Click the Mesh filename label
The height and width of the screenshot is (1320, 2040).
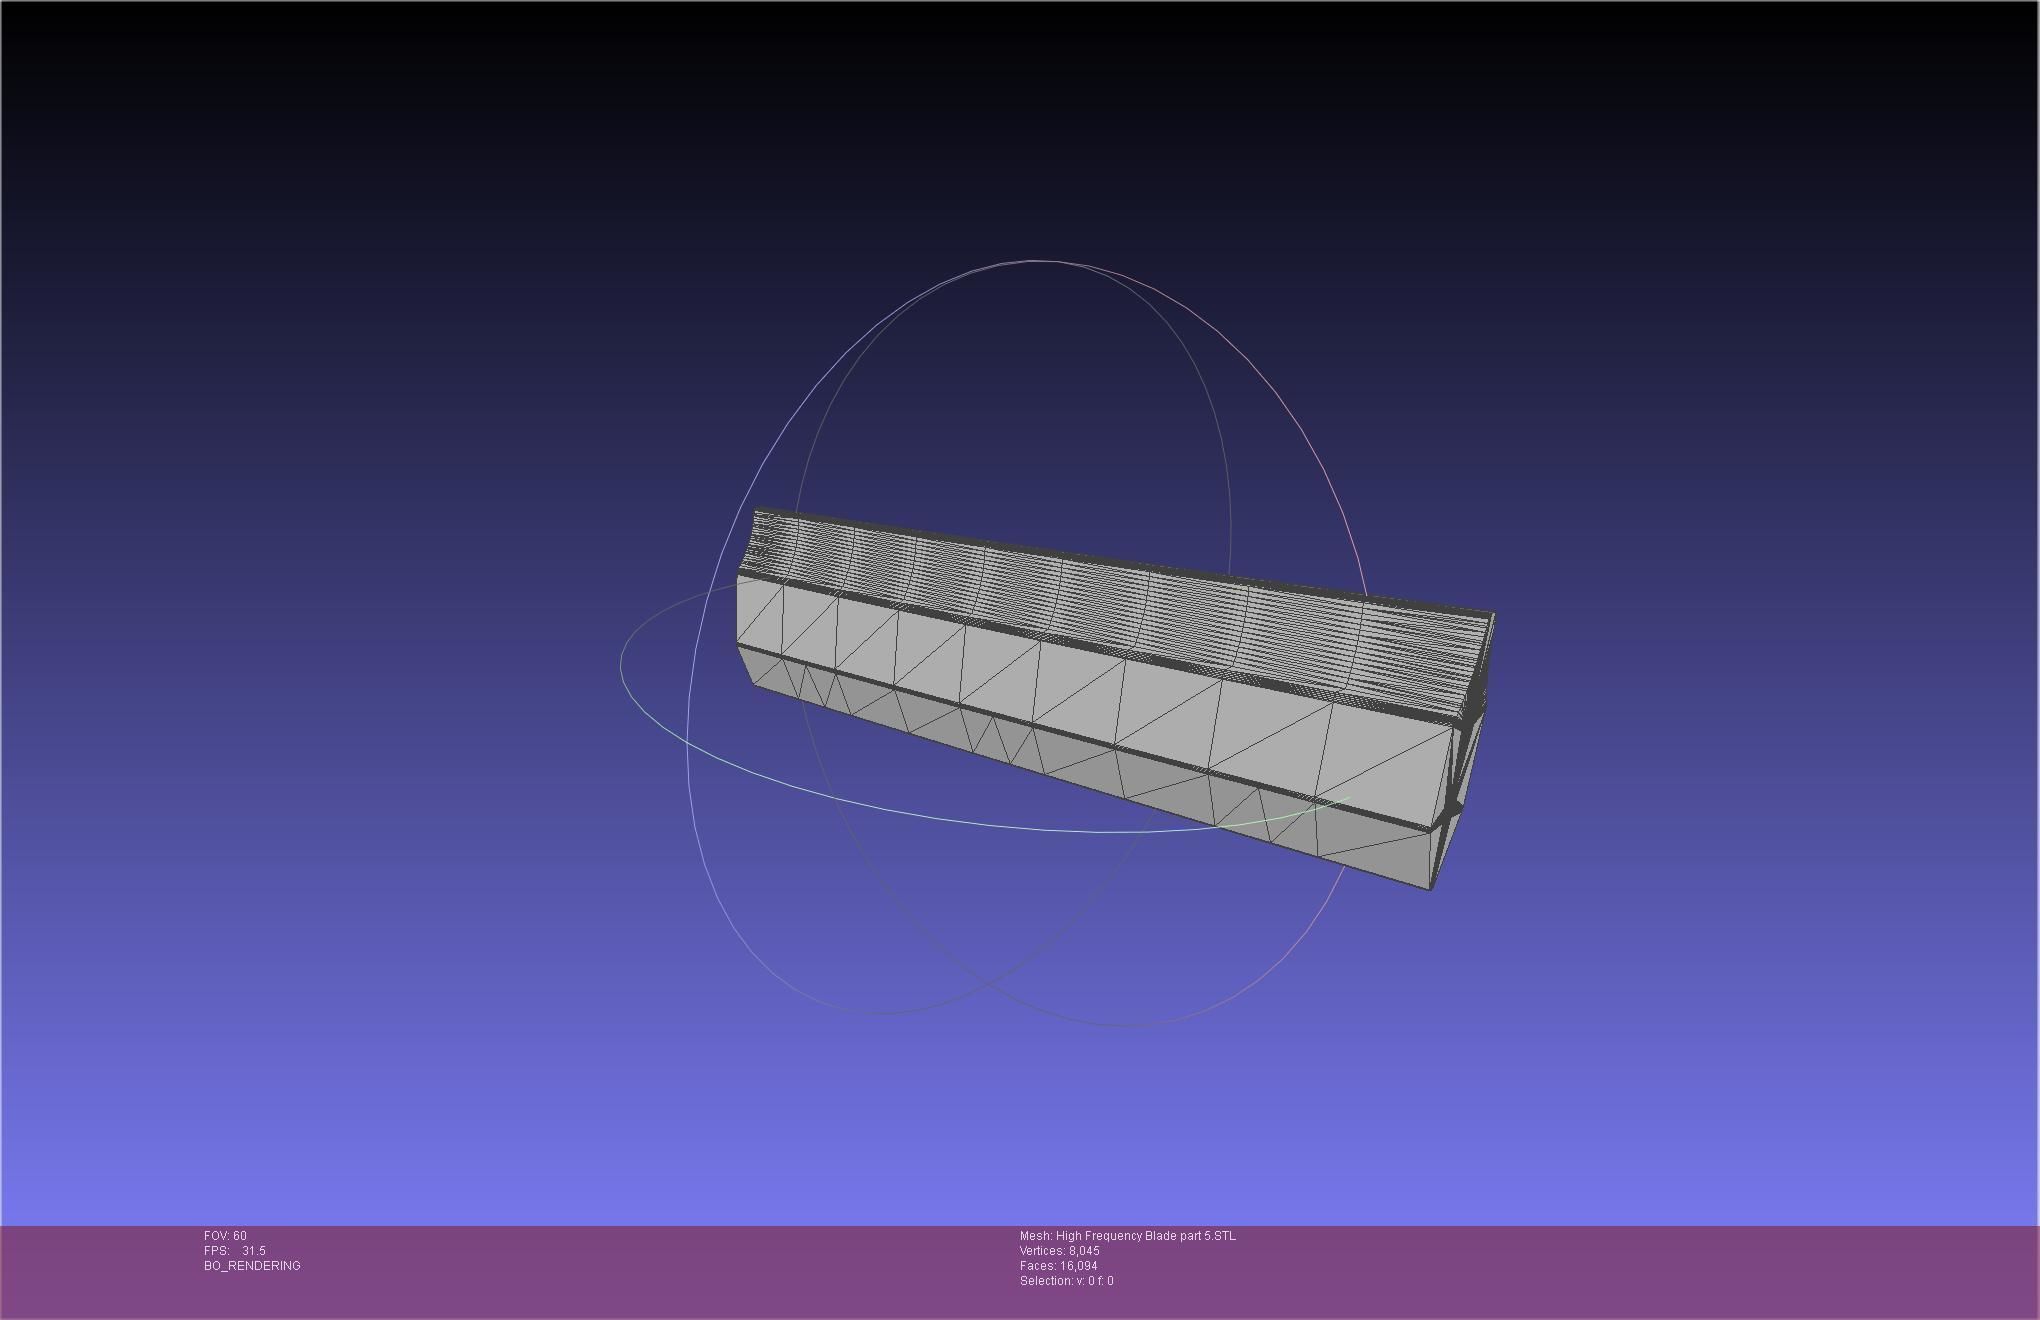click(1127, 1236)
